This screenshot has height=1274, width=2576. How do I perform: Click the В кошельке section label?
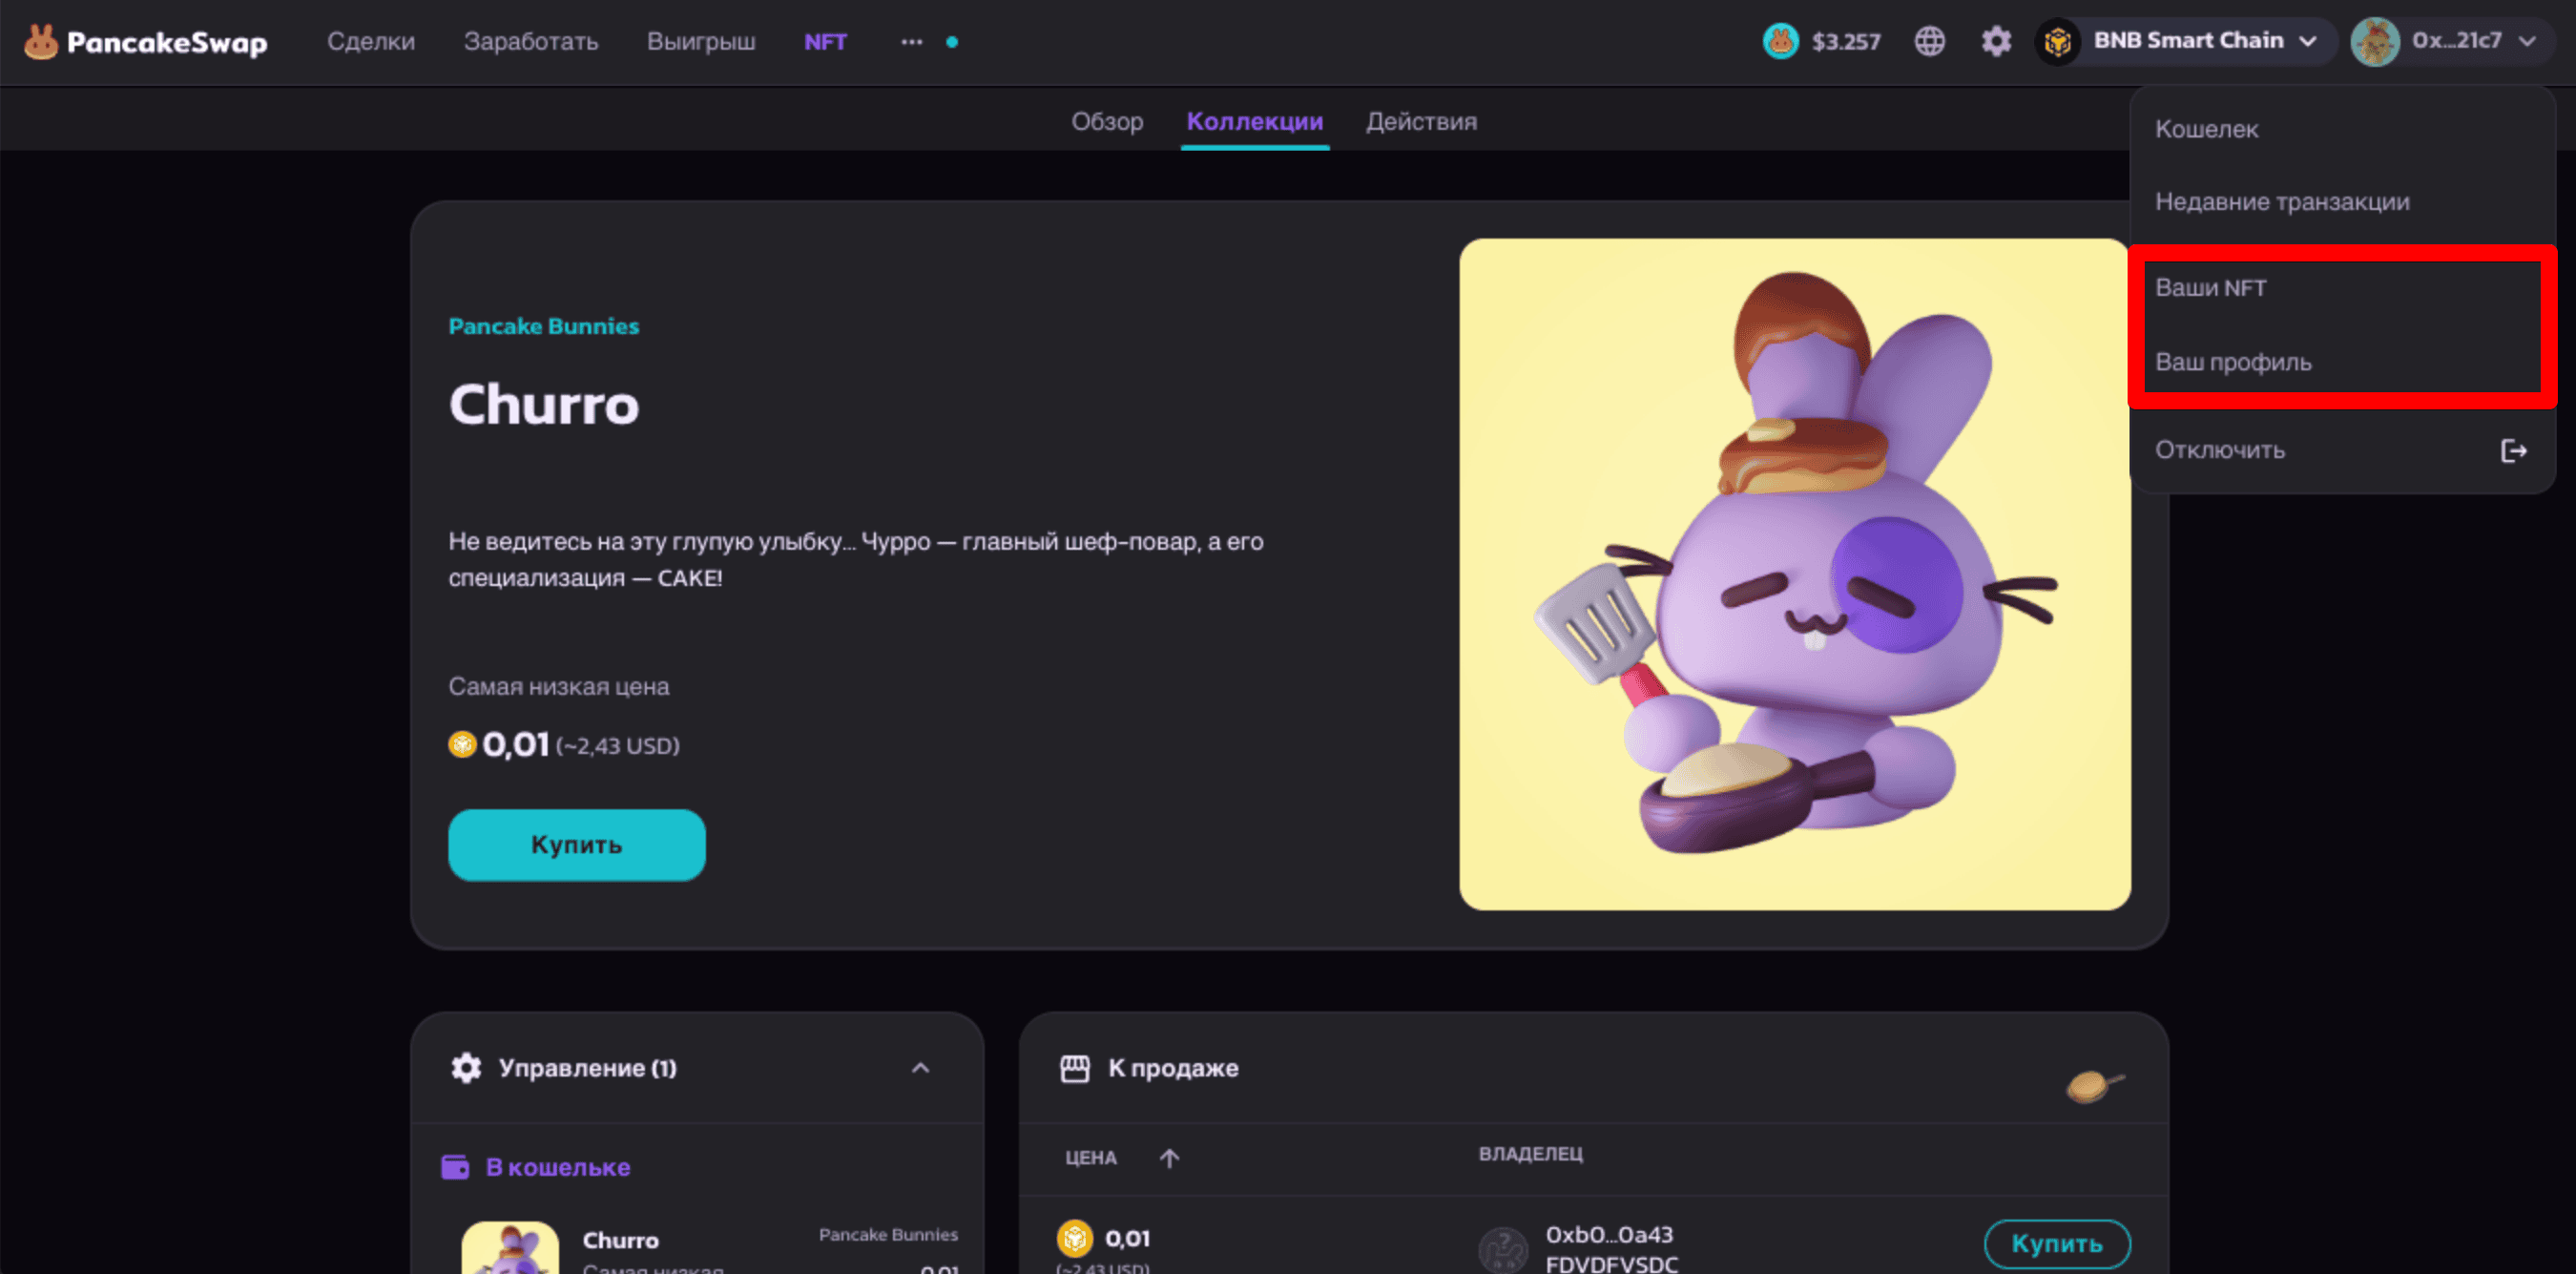click(557, 1167)
